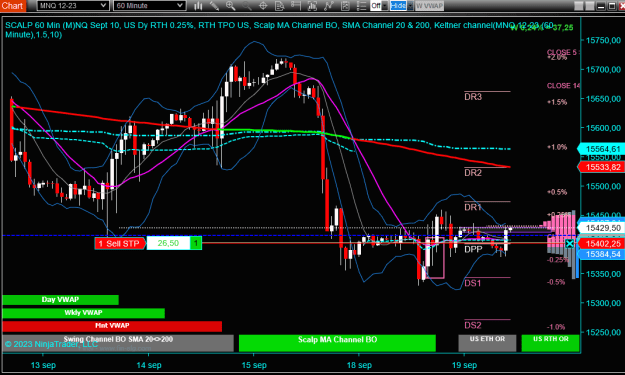Click the DR2 pivot level label
Image resolution: width=625 pixels, height=375 pixels.
[x=473, y=173]
